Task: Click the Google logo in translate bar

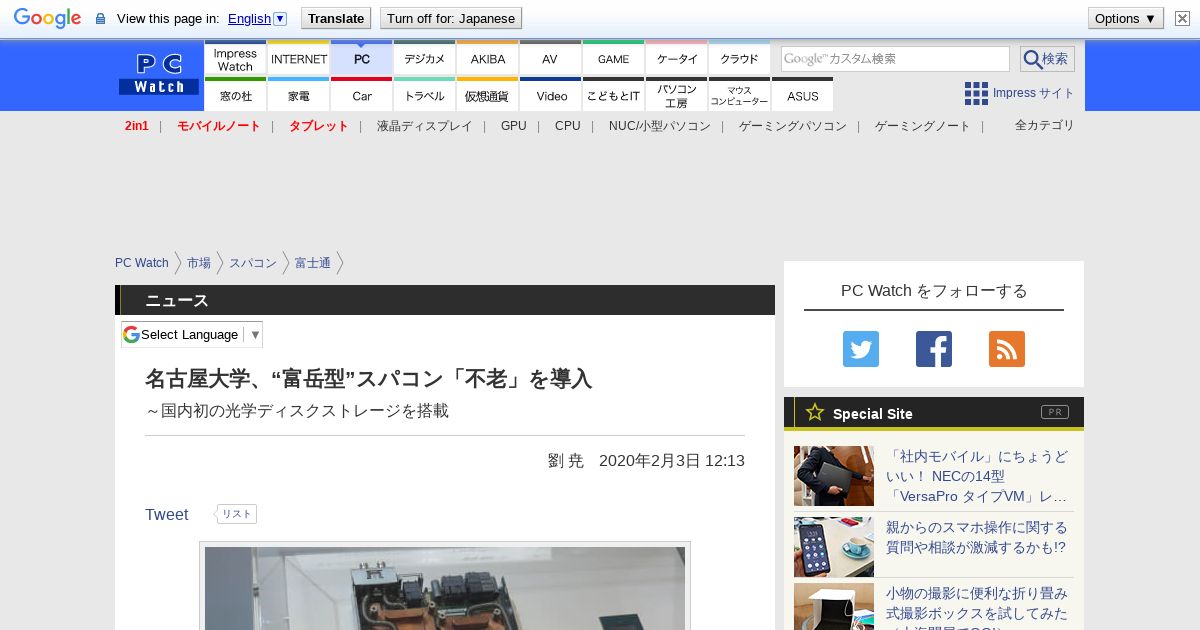Action: (x=47, y=18)
